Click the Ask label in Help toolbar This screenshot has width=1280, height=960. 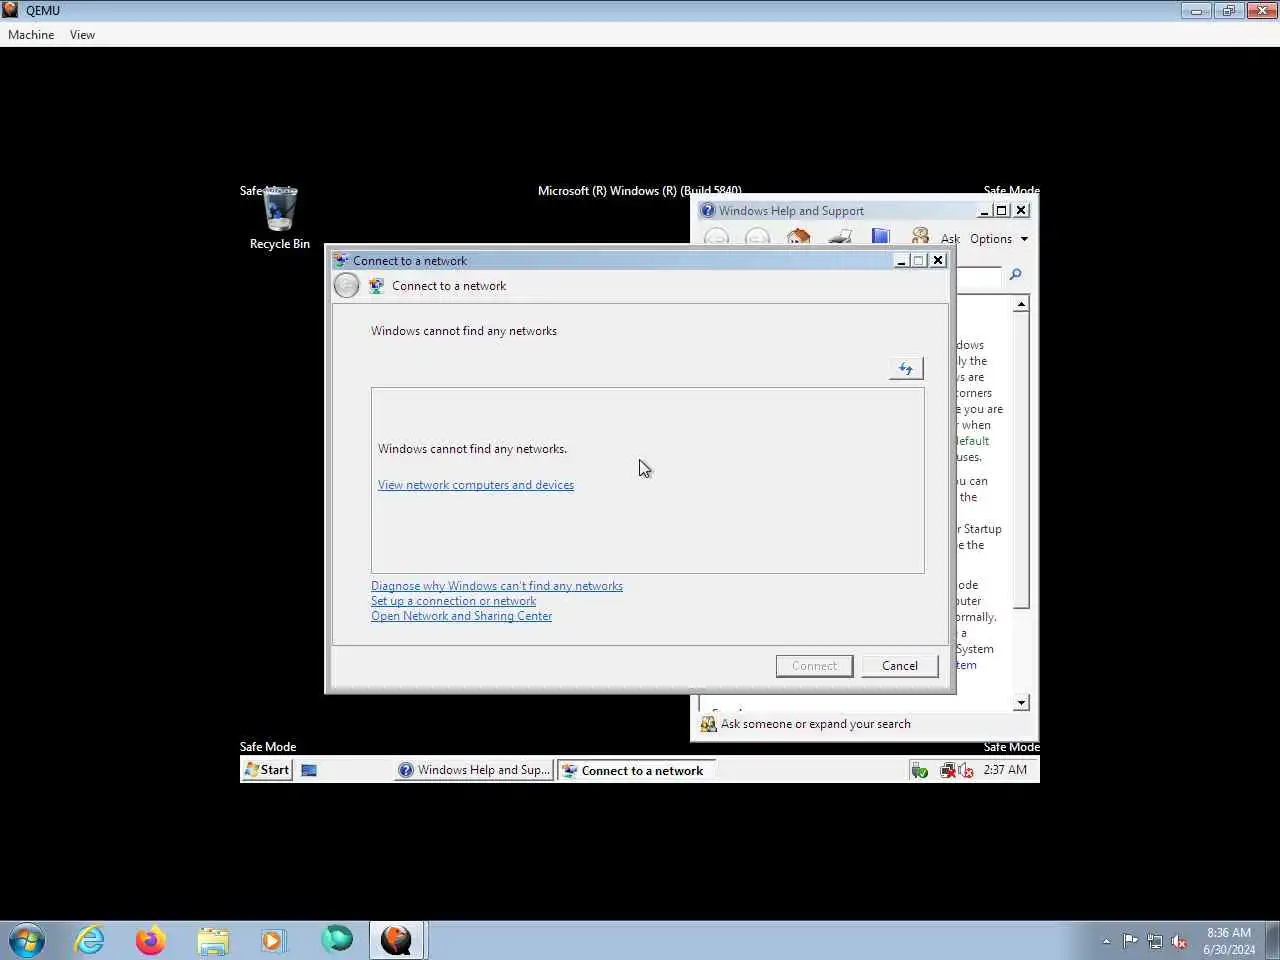tap(950, 239)
